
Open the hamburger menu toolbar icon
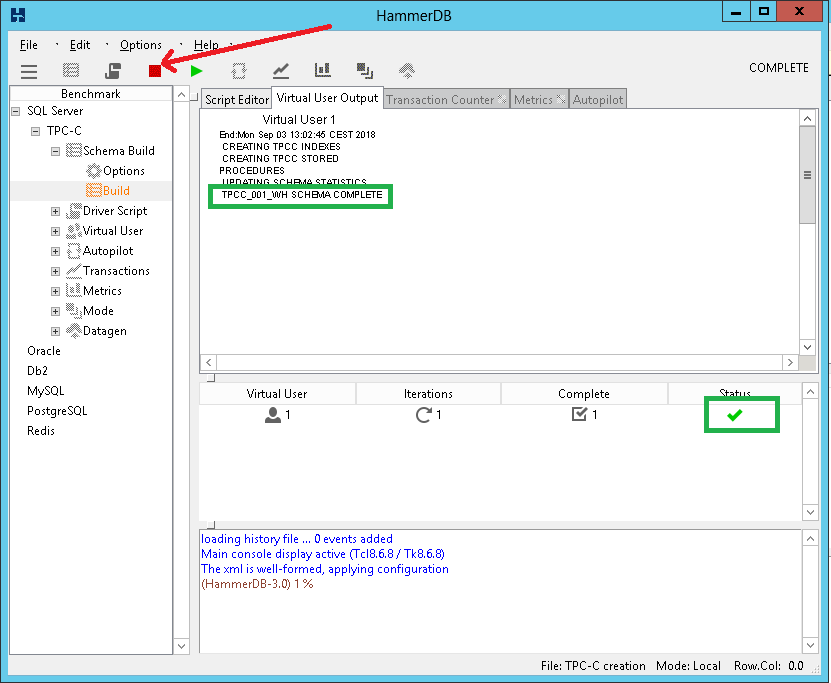click(x=29, y=71)
